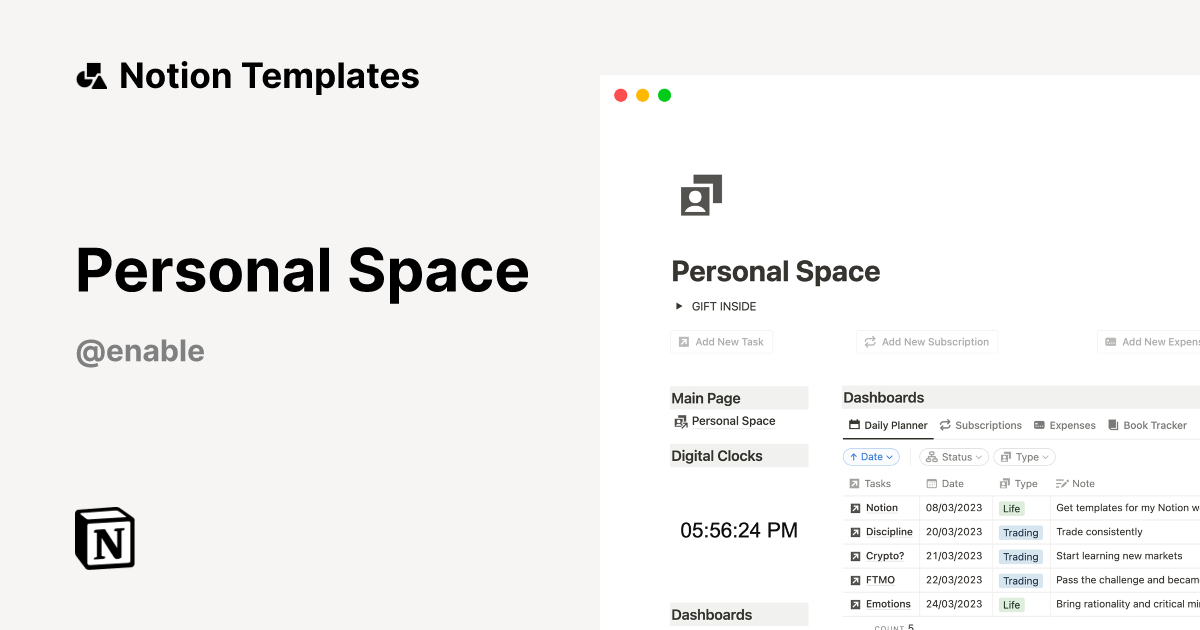Click the Add New Subscription button

click(926, 341)
